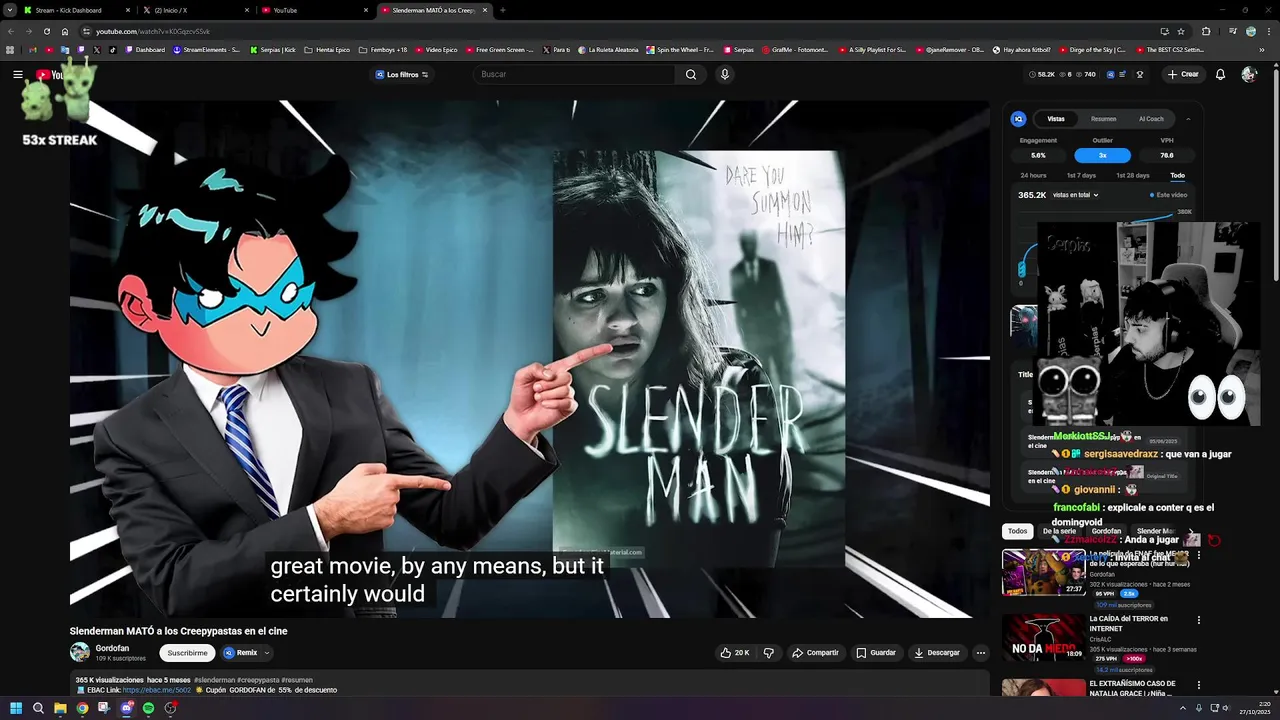
Task: Open the Gordofan channel name link
Action: (x=112, y=648)
